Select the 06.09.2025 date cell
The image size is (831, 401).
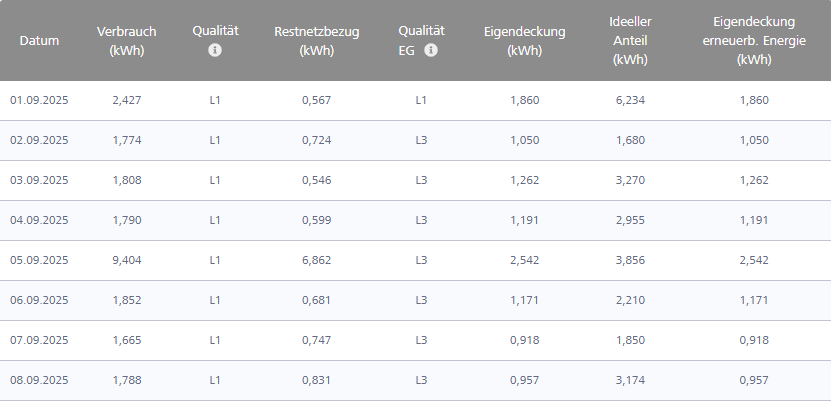coord(39,300)
